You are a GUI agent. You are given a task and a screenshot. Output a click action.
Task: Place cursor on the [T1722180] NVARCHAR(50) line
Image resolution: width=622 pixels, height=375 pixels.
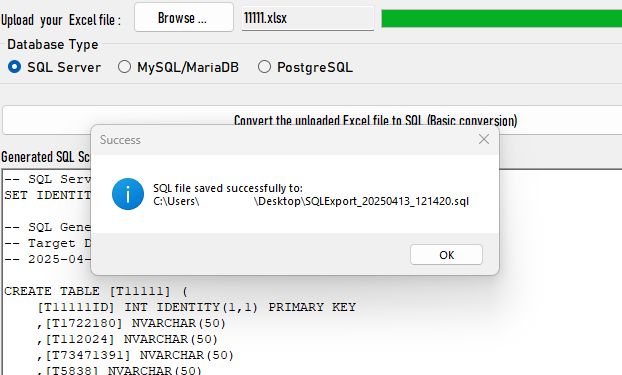[131, 323]
